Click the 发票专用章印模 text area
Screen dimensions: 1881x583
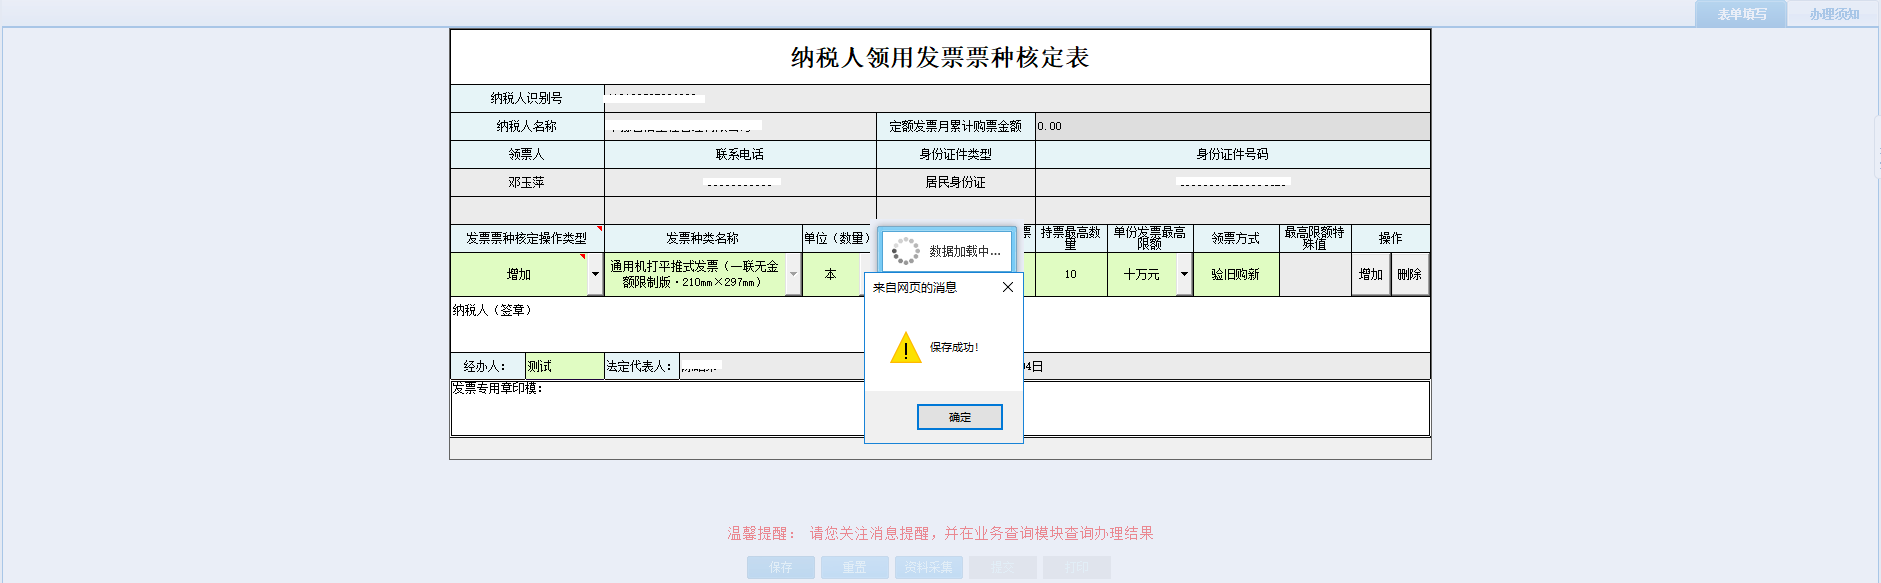pyautogui.click(x=650, y=412)
